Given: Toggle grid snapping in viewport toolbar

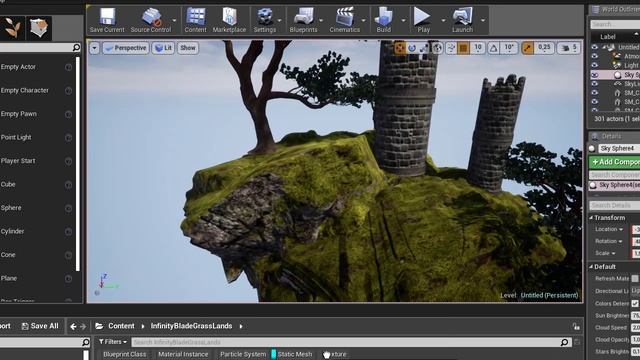Looking at the screenshot, I should click(x=463, y=48).
